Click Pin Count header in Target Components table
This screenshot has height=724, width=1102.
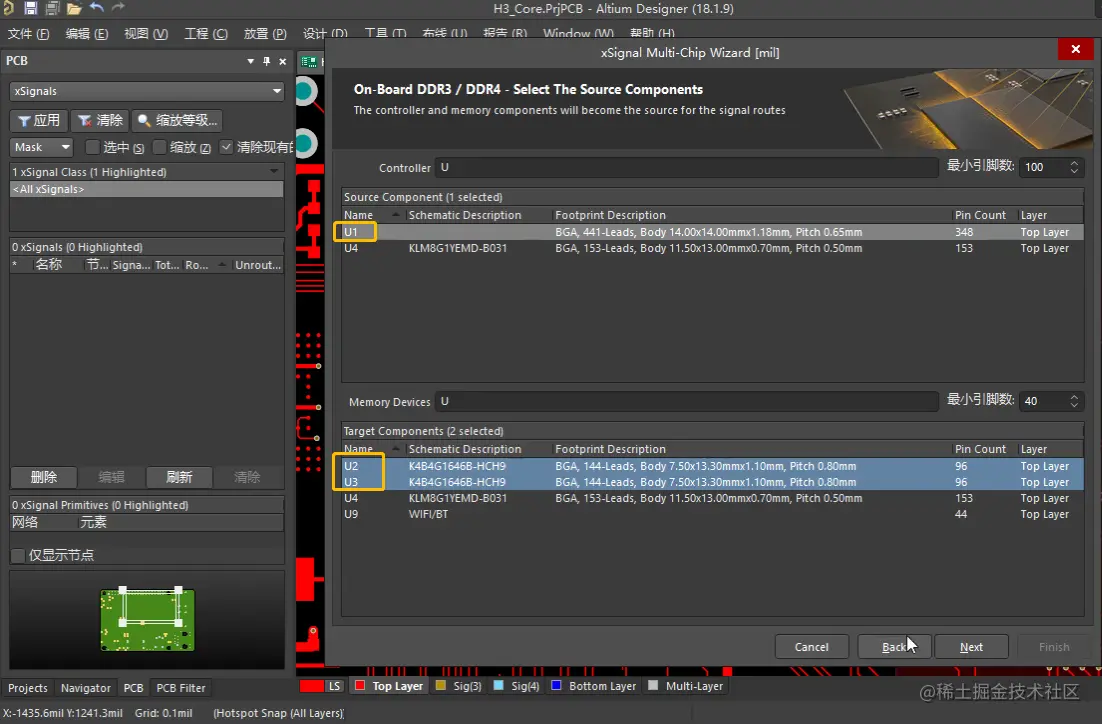pyautogui.click(x=980, y=449)
